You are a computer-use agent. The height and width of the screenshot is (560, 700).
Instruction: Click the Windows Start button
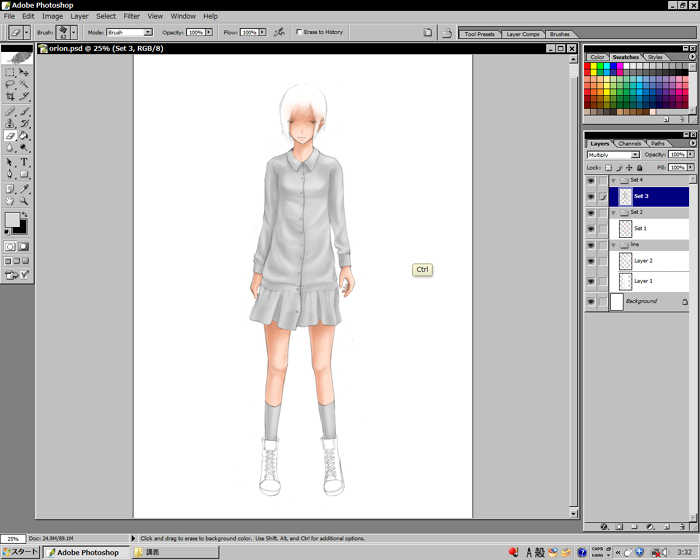click(x=20, y=552)
